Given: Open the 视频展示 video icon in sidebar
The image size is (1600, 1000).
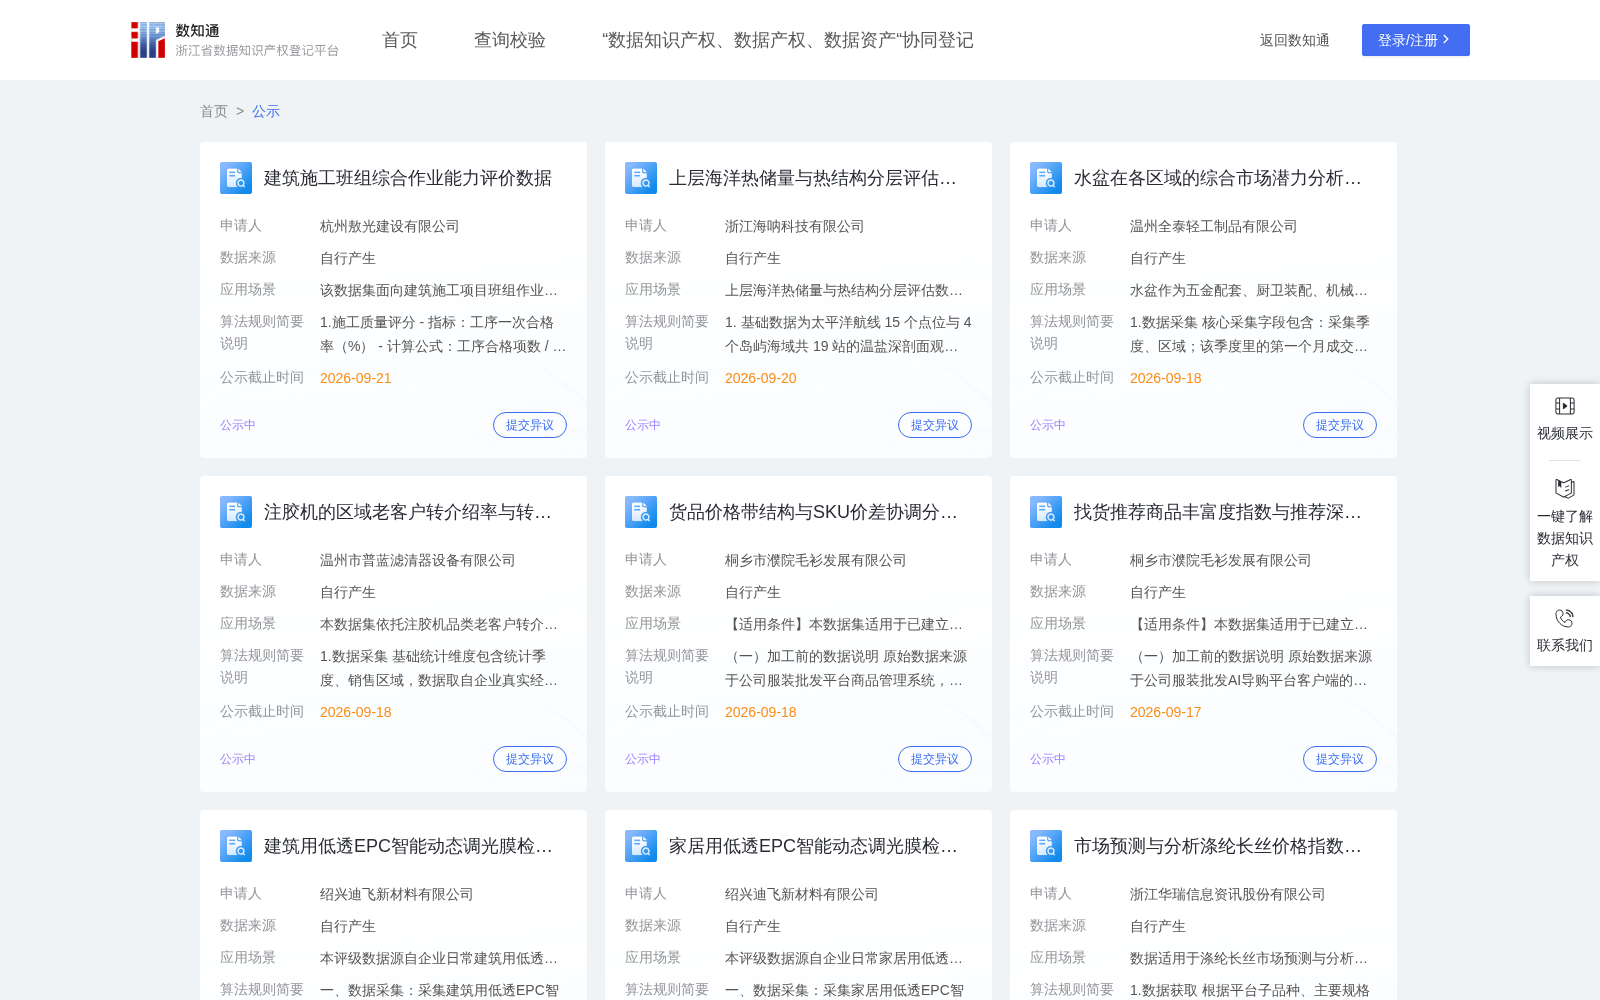Looking at the screenshot, I should tap(1565, 406).
